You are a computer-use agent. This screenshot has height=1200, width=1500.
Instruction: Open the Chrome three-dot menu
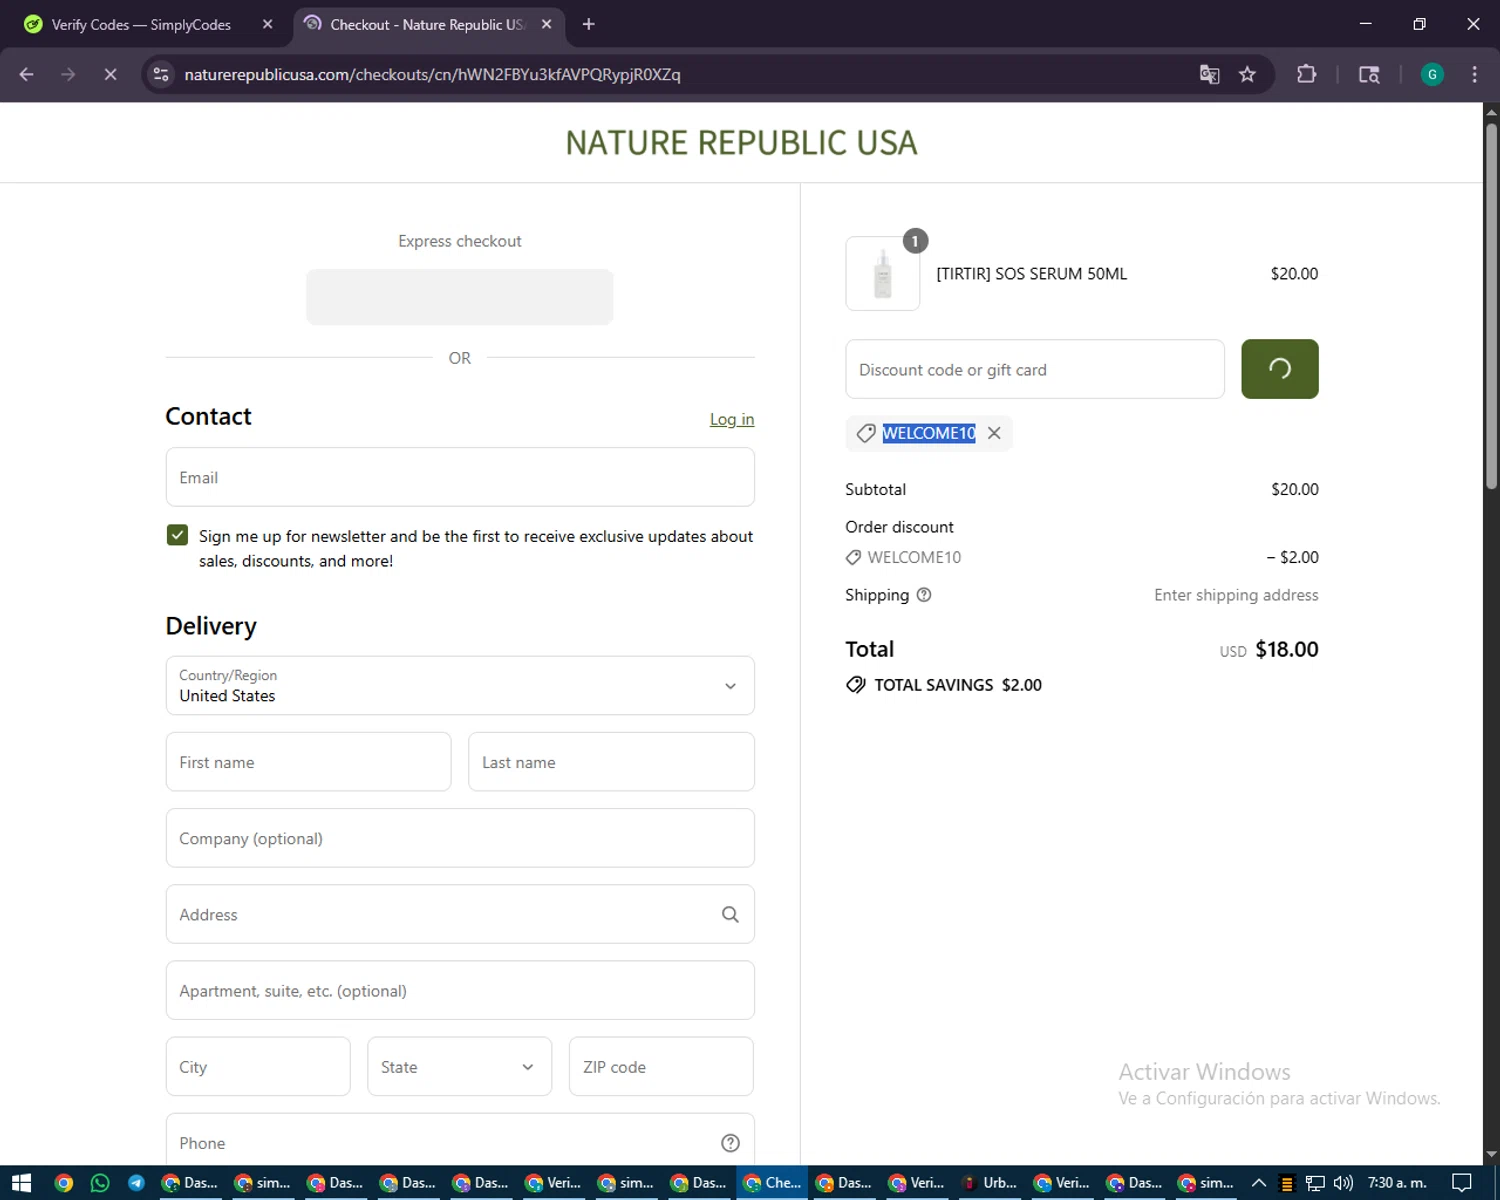(x=1474, y=74)
